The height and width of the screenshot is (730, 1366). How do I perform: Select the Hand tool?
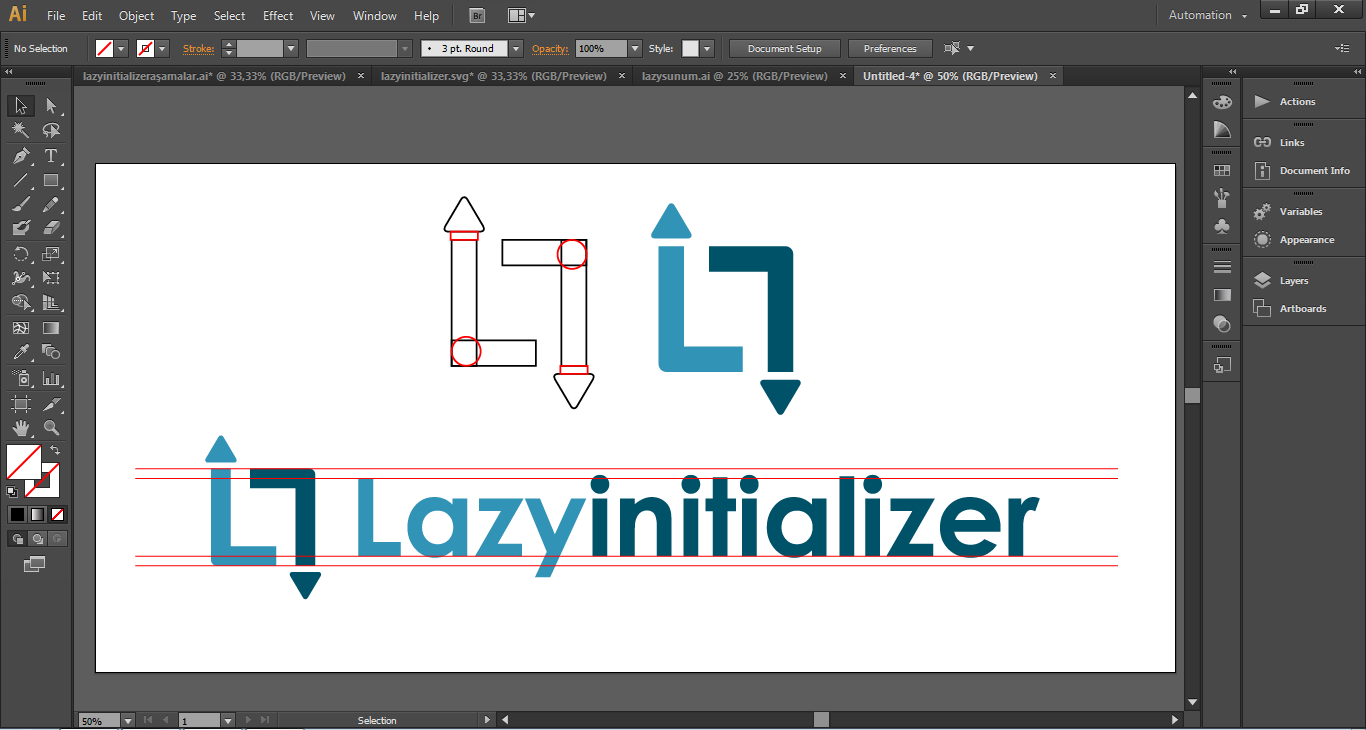tap(20, 428)
